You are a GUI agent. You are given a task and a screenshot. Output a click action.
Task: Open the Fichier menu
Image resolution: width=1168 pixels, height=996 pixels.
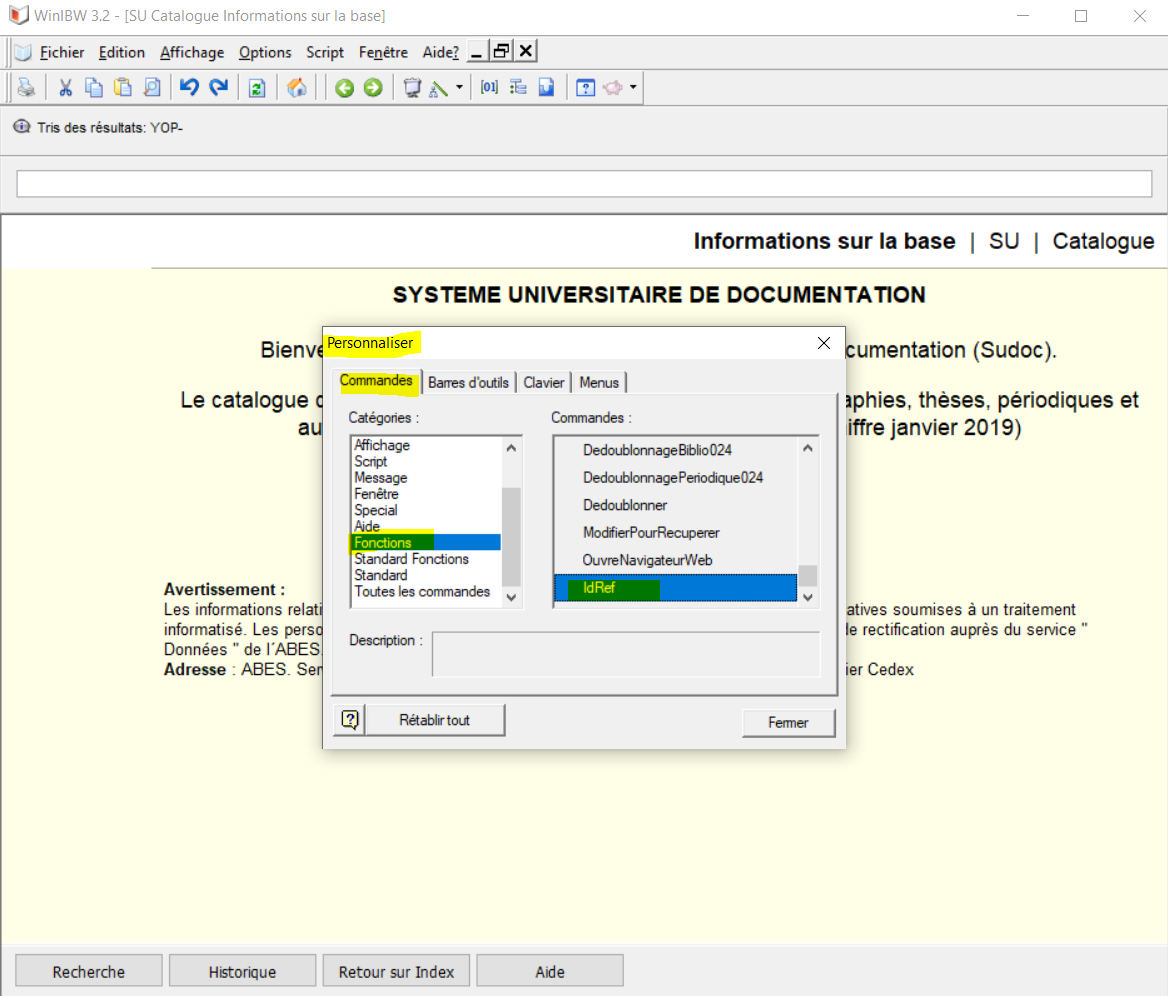(62, 52)
